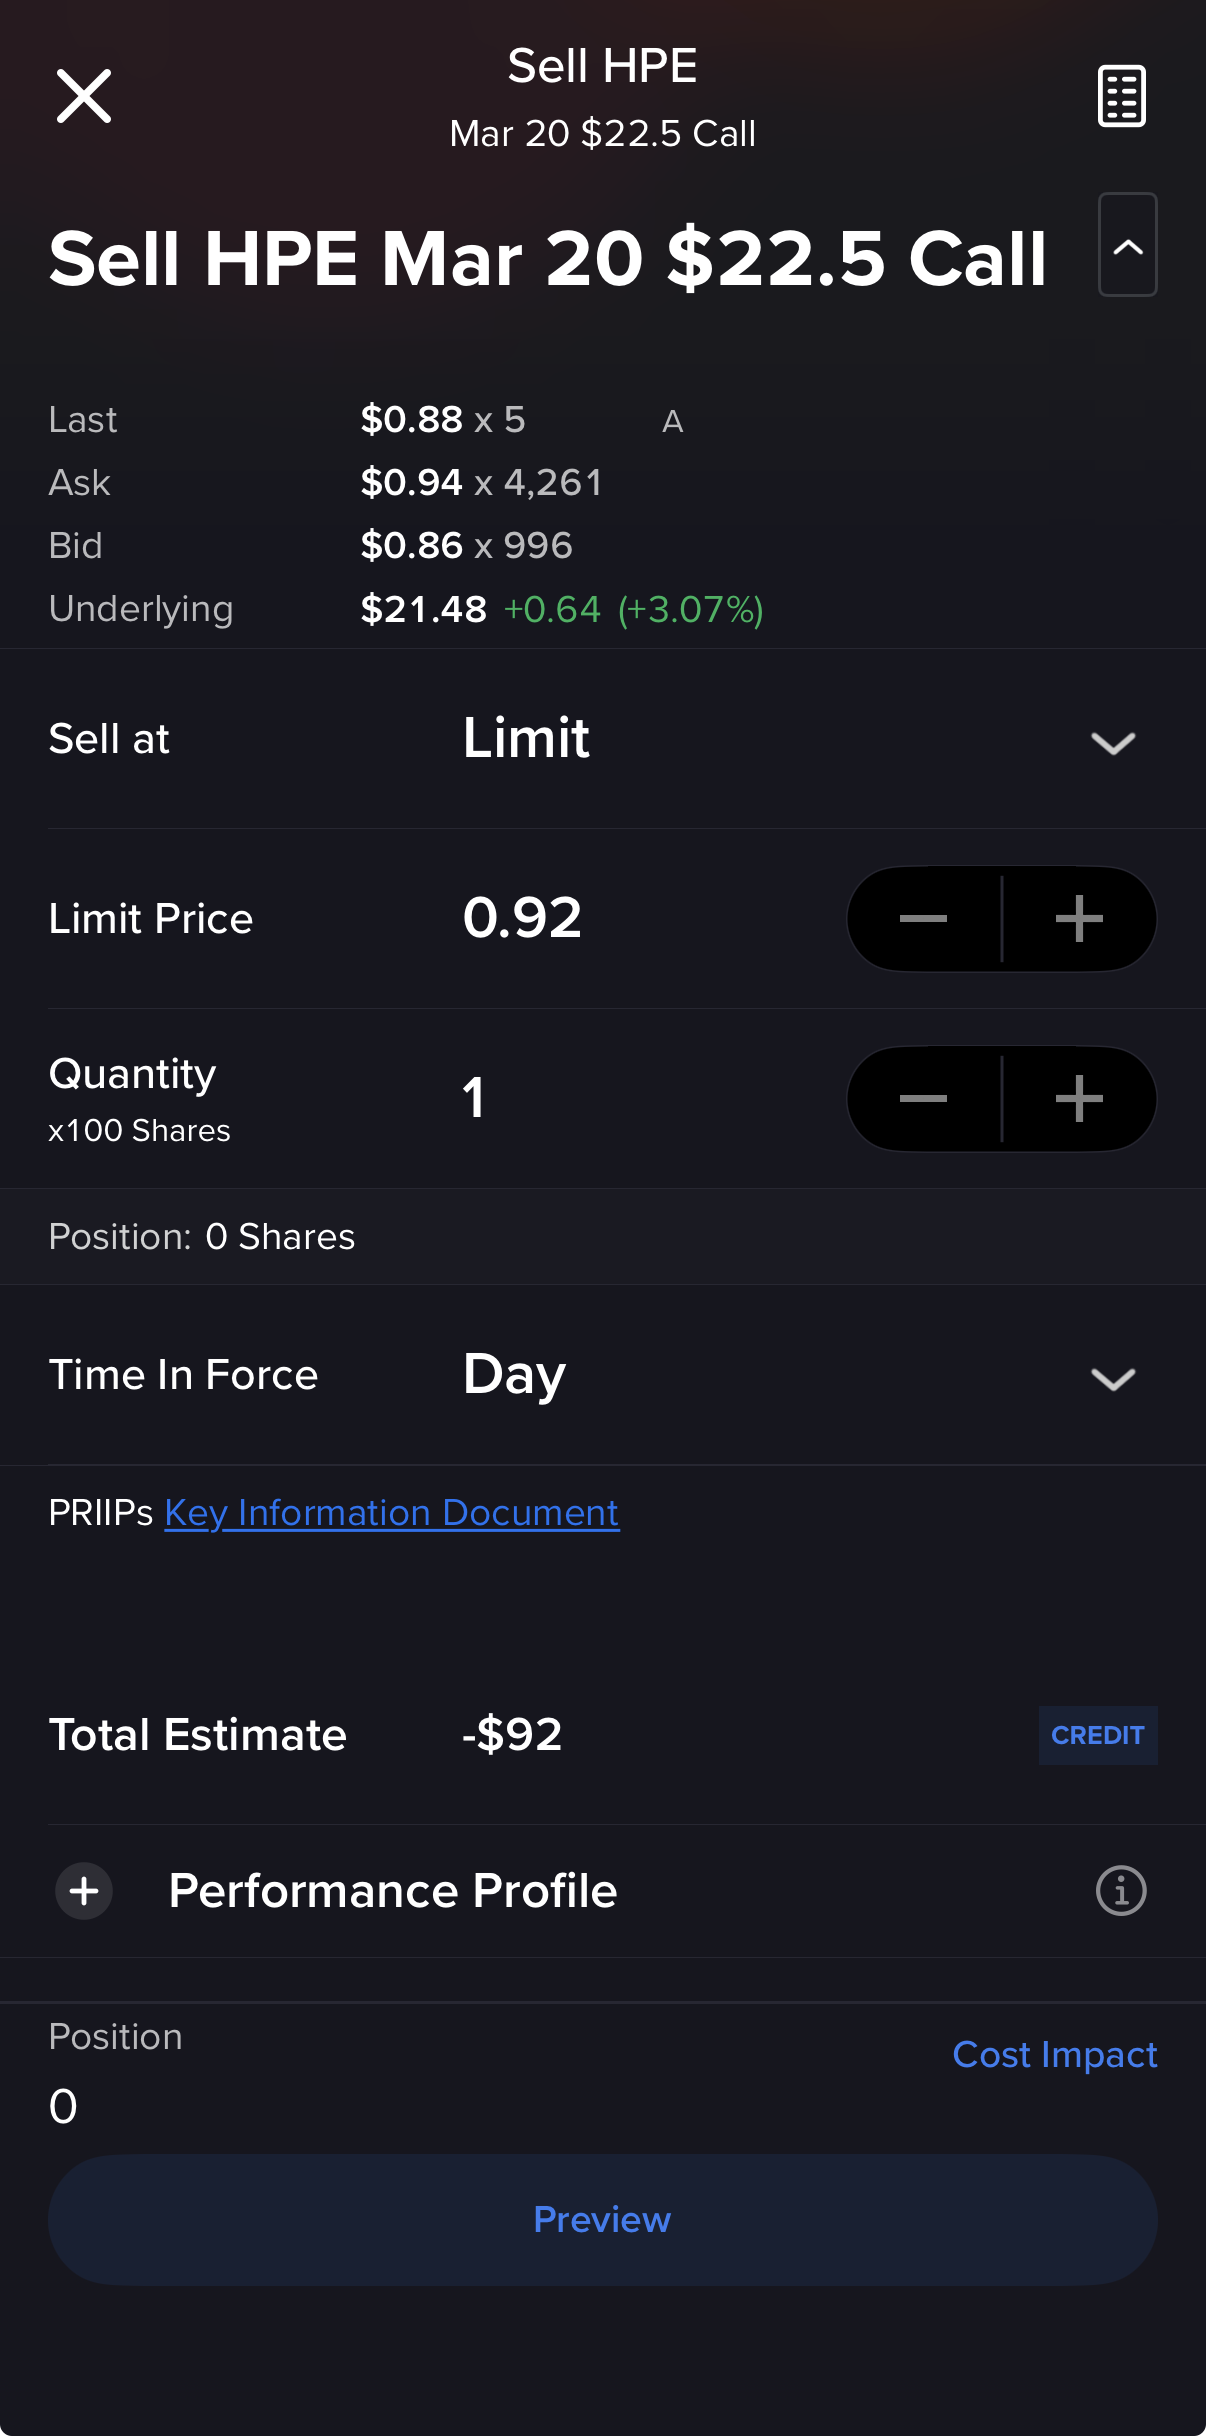Open the Cost Impact link

pyautogui.click(x=1054, y=2055)
